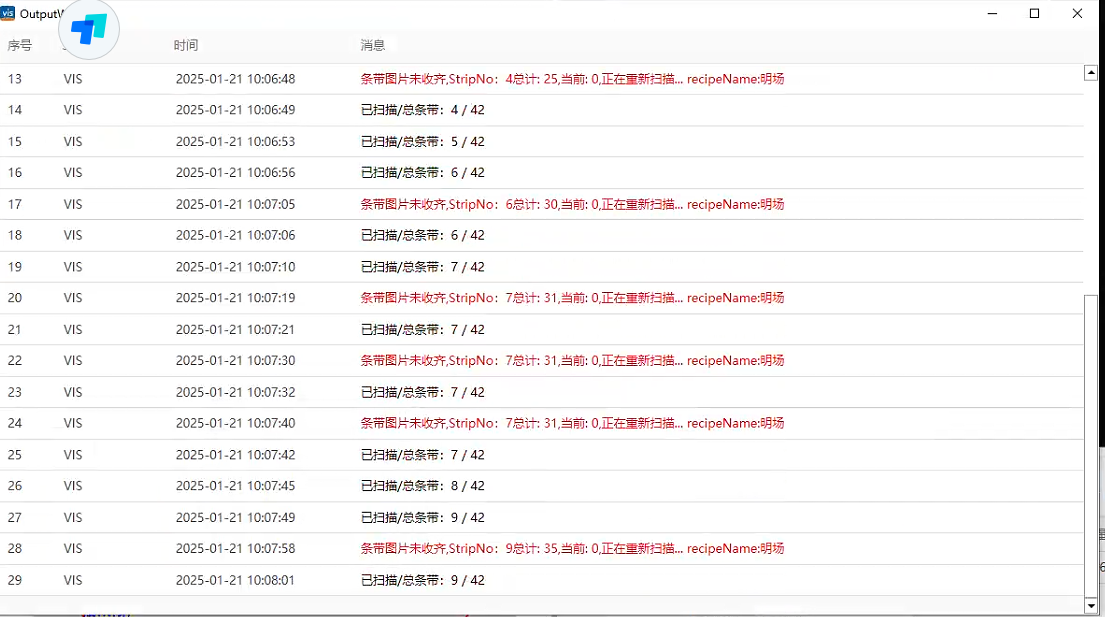
Task: Select row 18 message 6 / 42
Action: tap(423, 235)
